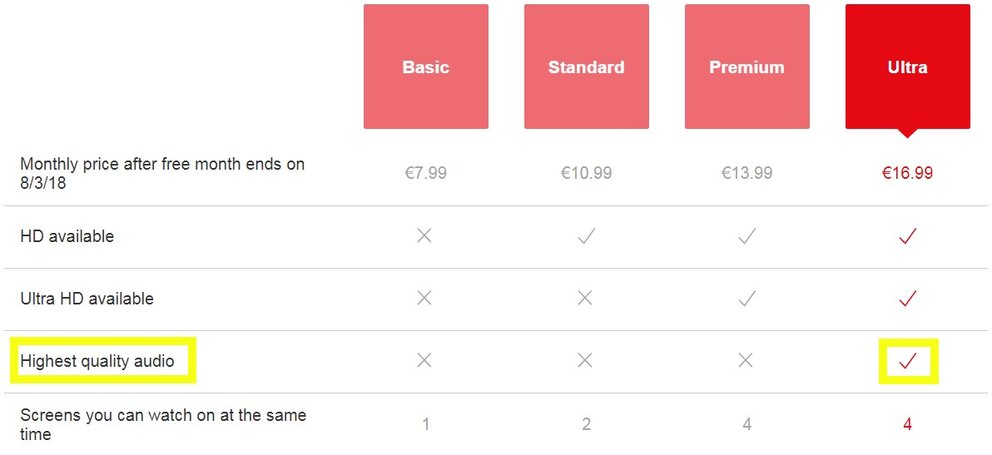This screenshot has height=455, width=992.
Task: Select the Standard plan tile
Action: pos(586,66)
